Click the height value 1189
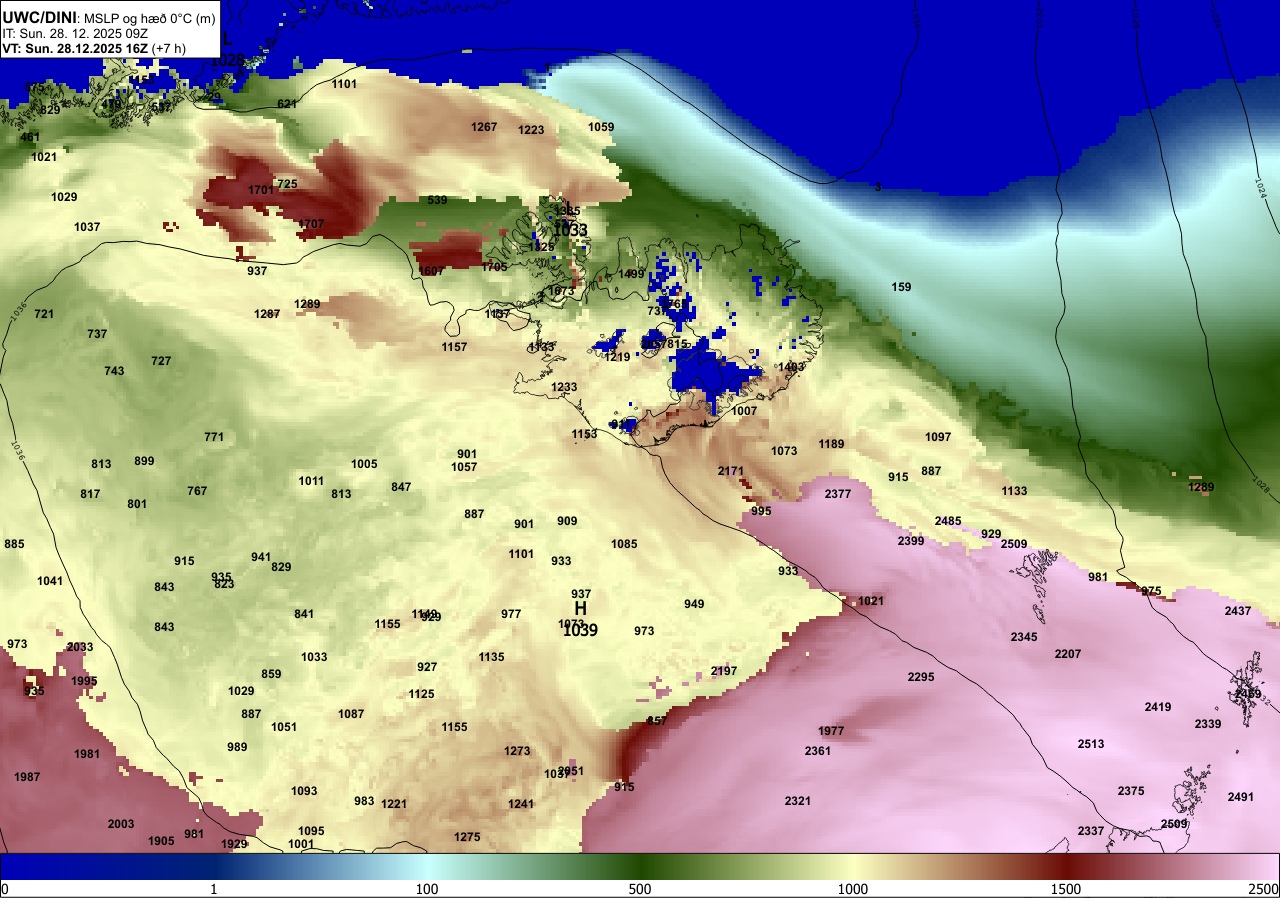1280x898 pixels. tap(831, 444)
